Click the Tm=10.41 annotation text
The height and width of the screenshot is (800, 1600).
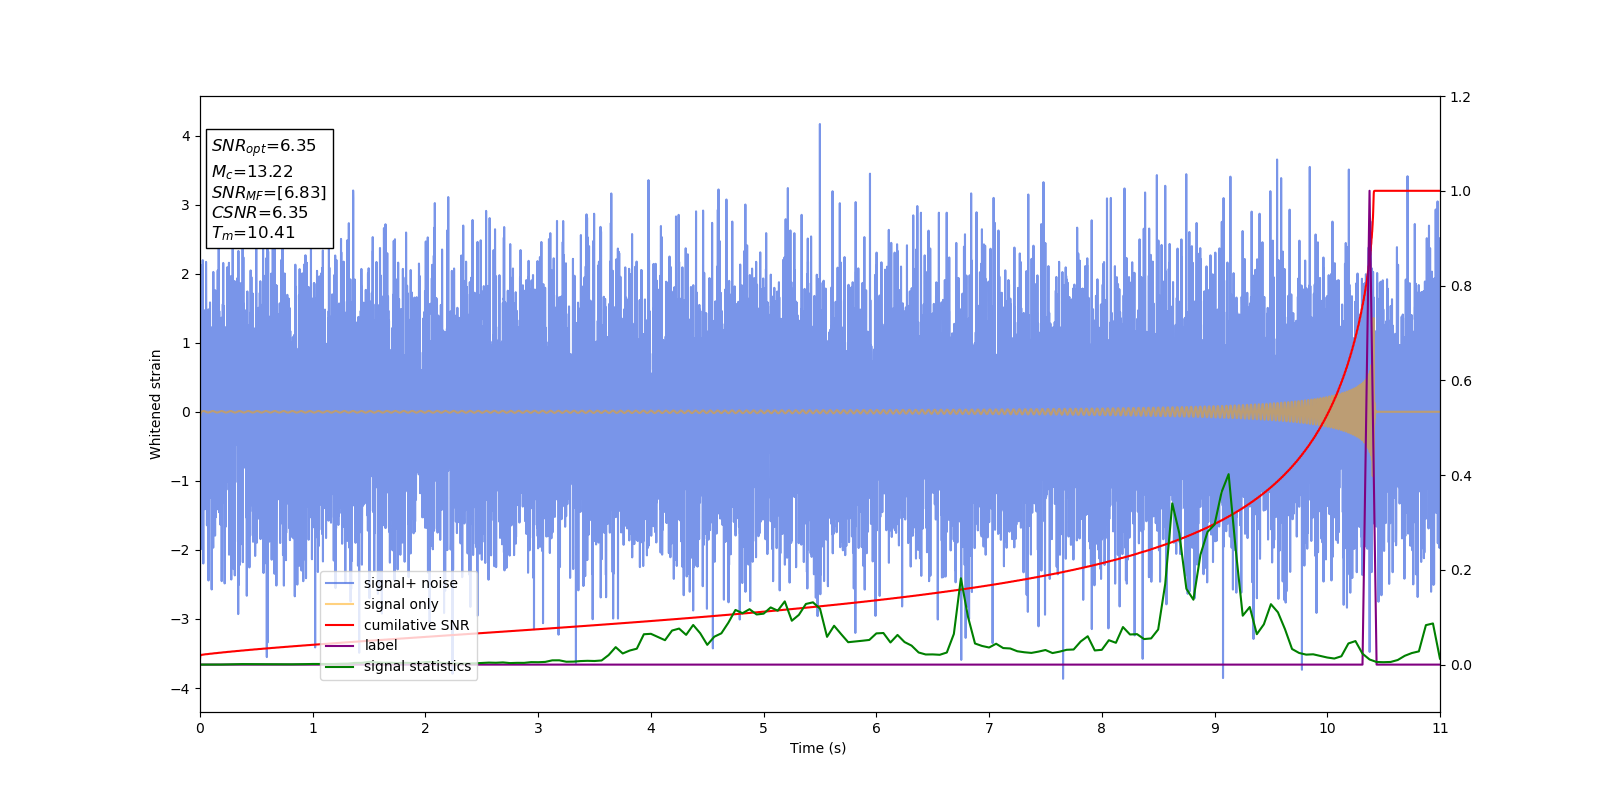pyautogui.click(x=253, y=233)
